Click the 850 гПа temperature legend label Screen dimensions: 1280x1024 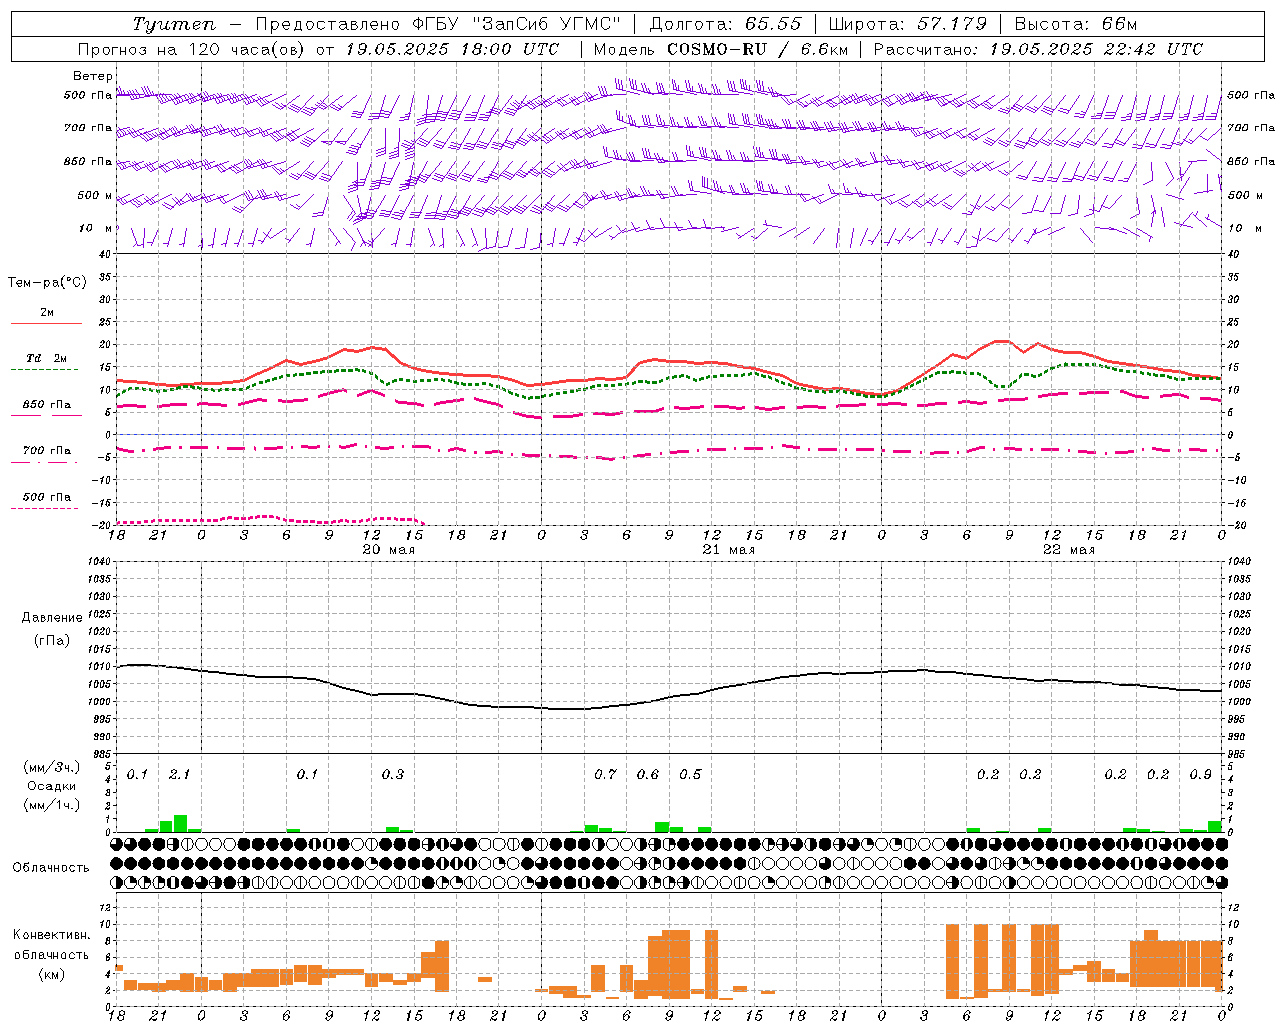pos(47,405)
